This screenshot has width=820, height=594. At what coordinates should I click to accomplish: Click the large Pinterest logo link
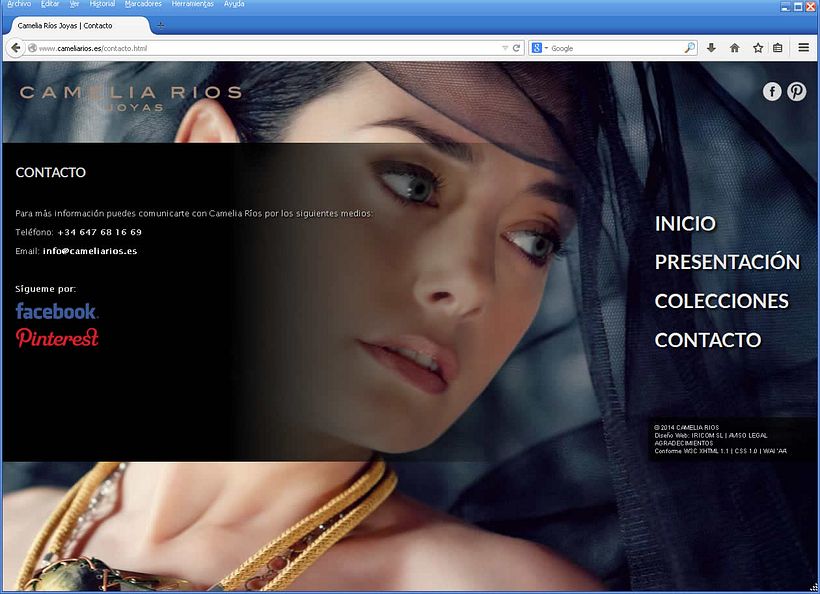tap(57, 338)
